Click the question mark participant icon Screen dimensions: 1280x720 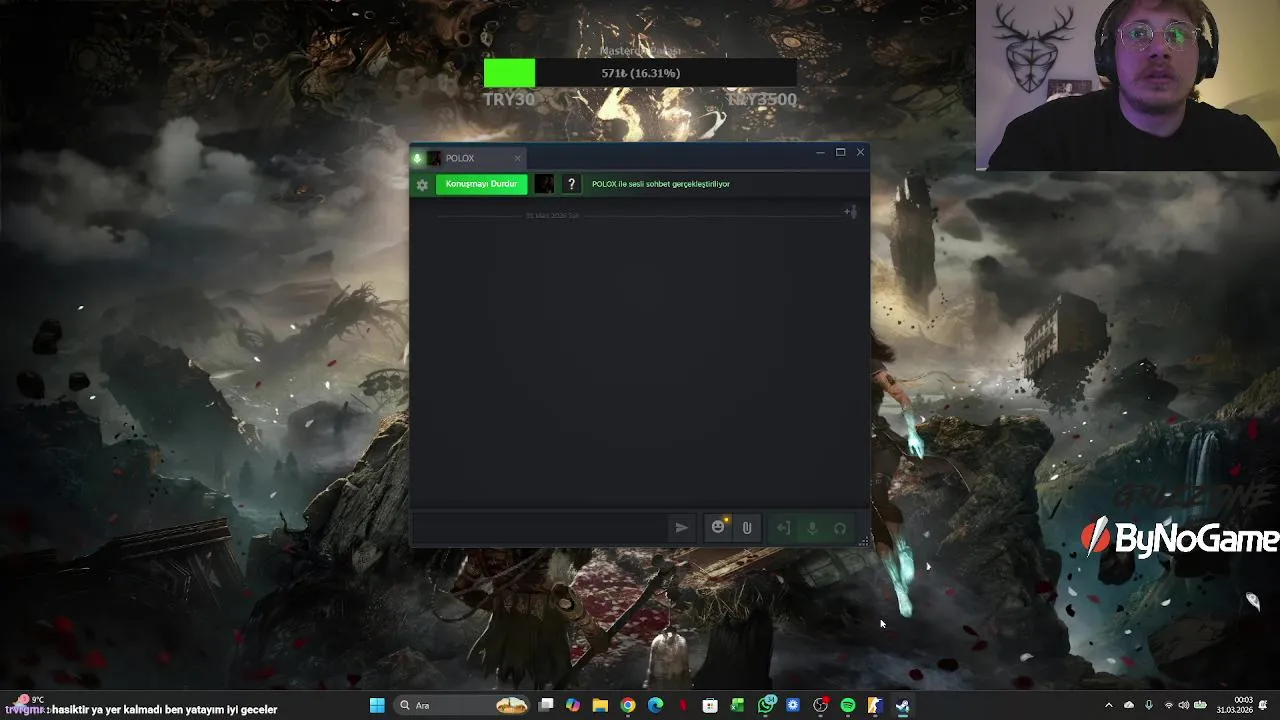571,184
